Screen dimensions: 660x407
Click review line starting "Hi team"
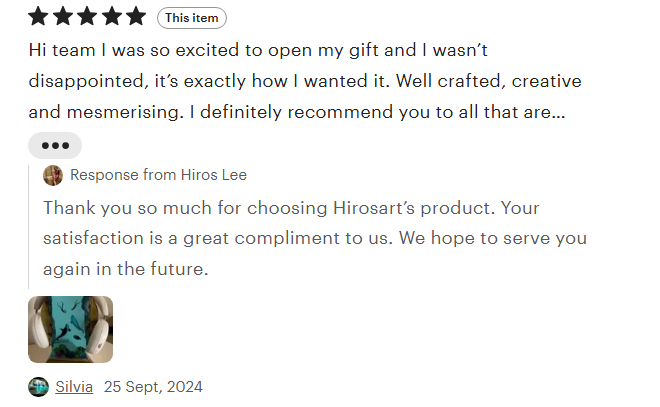[x=258, y=51]
